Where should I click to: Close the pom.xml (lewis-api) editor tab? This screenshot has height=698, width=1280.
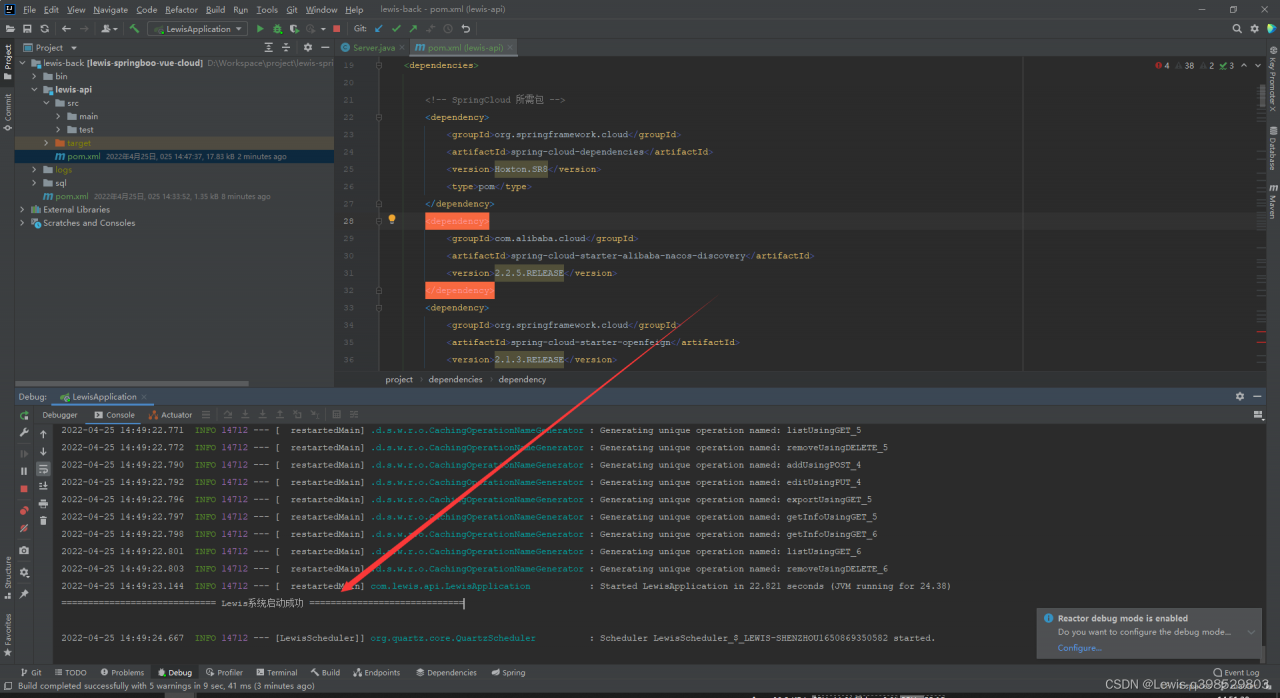(x=512, y=47)
